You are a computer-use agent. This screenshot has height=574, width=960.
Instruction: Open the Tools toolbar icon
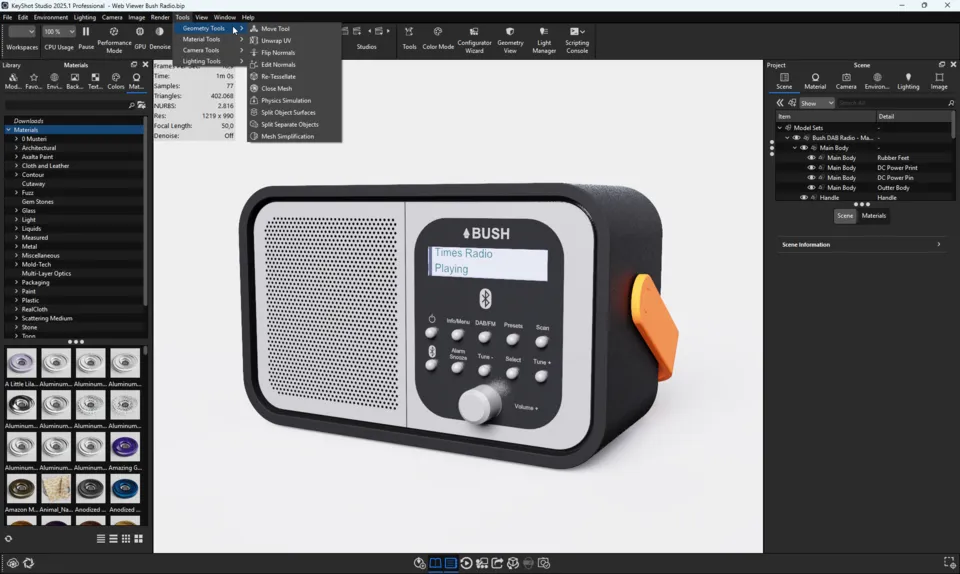pyautogui.click(x=409, y=32)
